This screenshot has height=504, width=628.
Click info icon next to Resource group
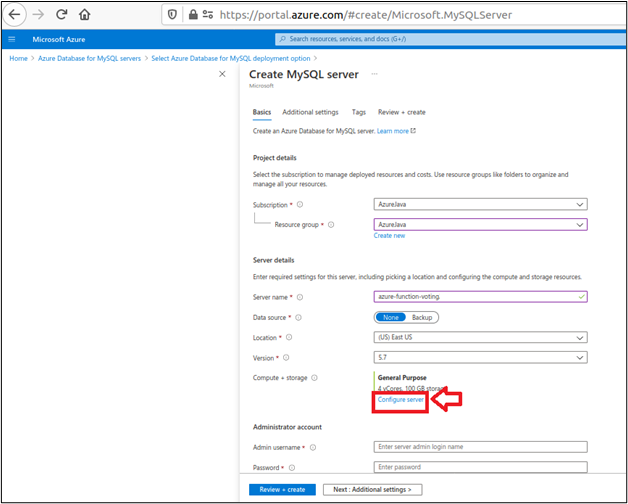click(331, 225)
